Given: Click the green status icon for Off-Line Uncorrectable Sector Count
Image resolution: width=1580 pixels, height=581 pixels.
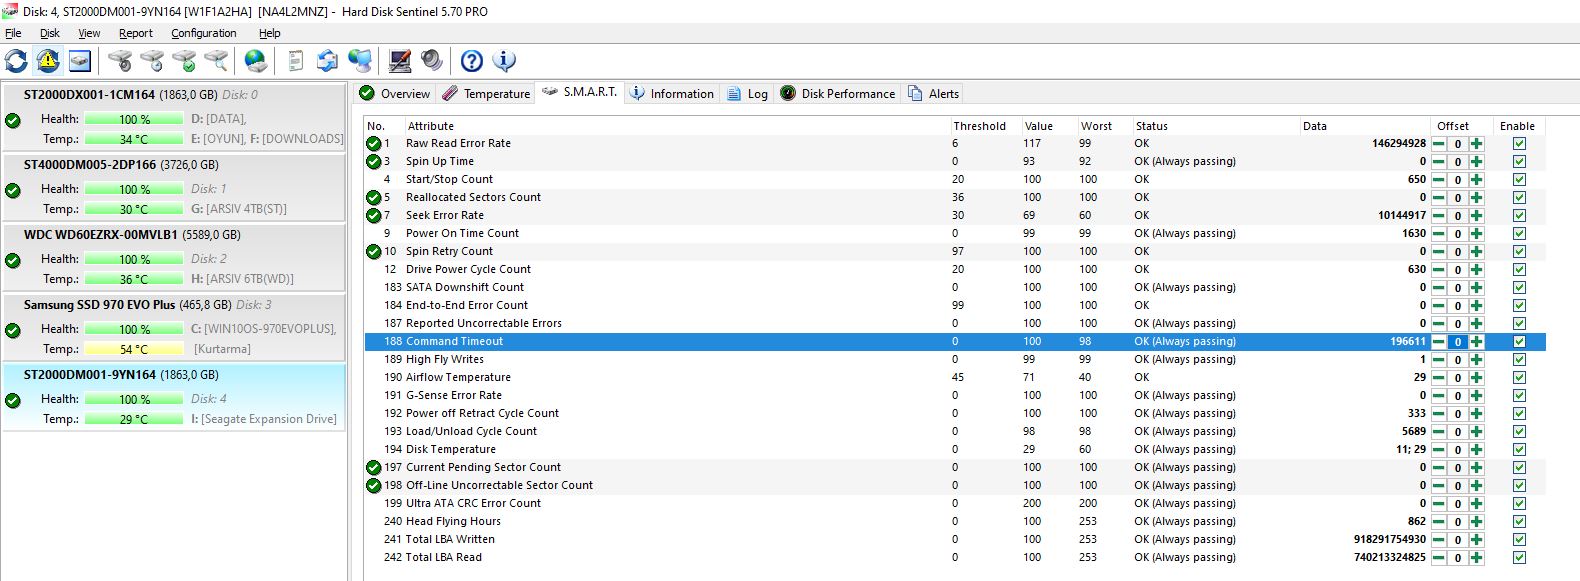Looking at the screenshot, I should pos(373,486).
